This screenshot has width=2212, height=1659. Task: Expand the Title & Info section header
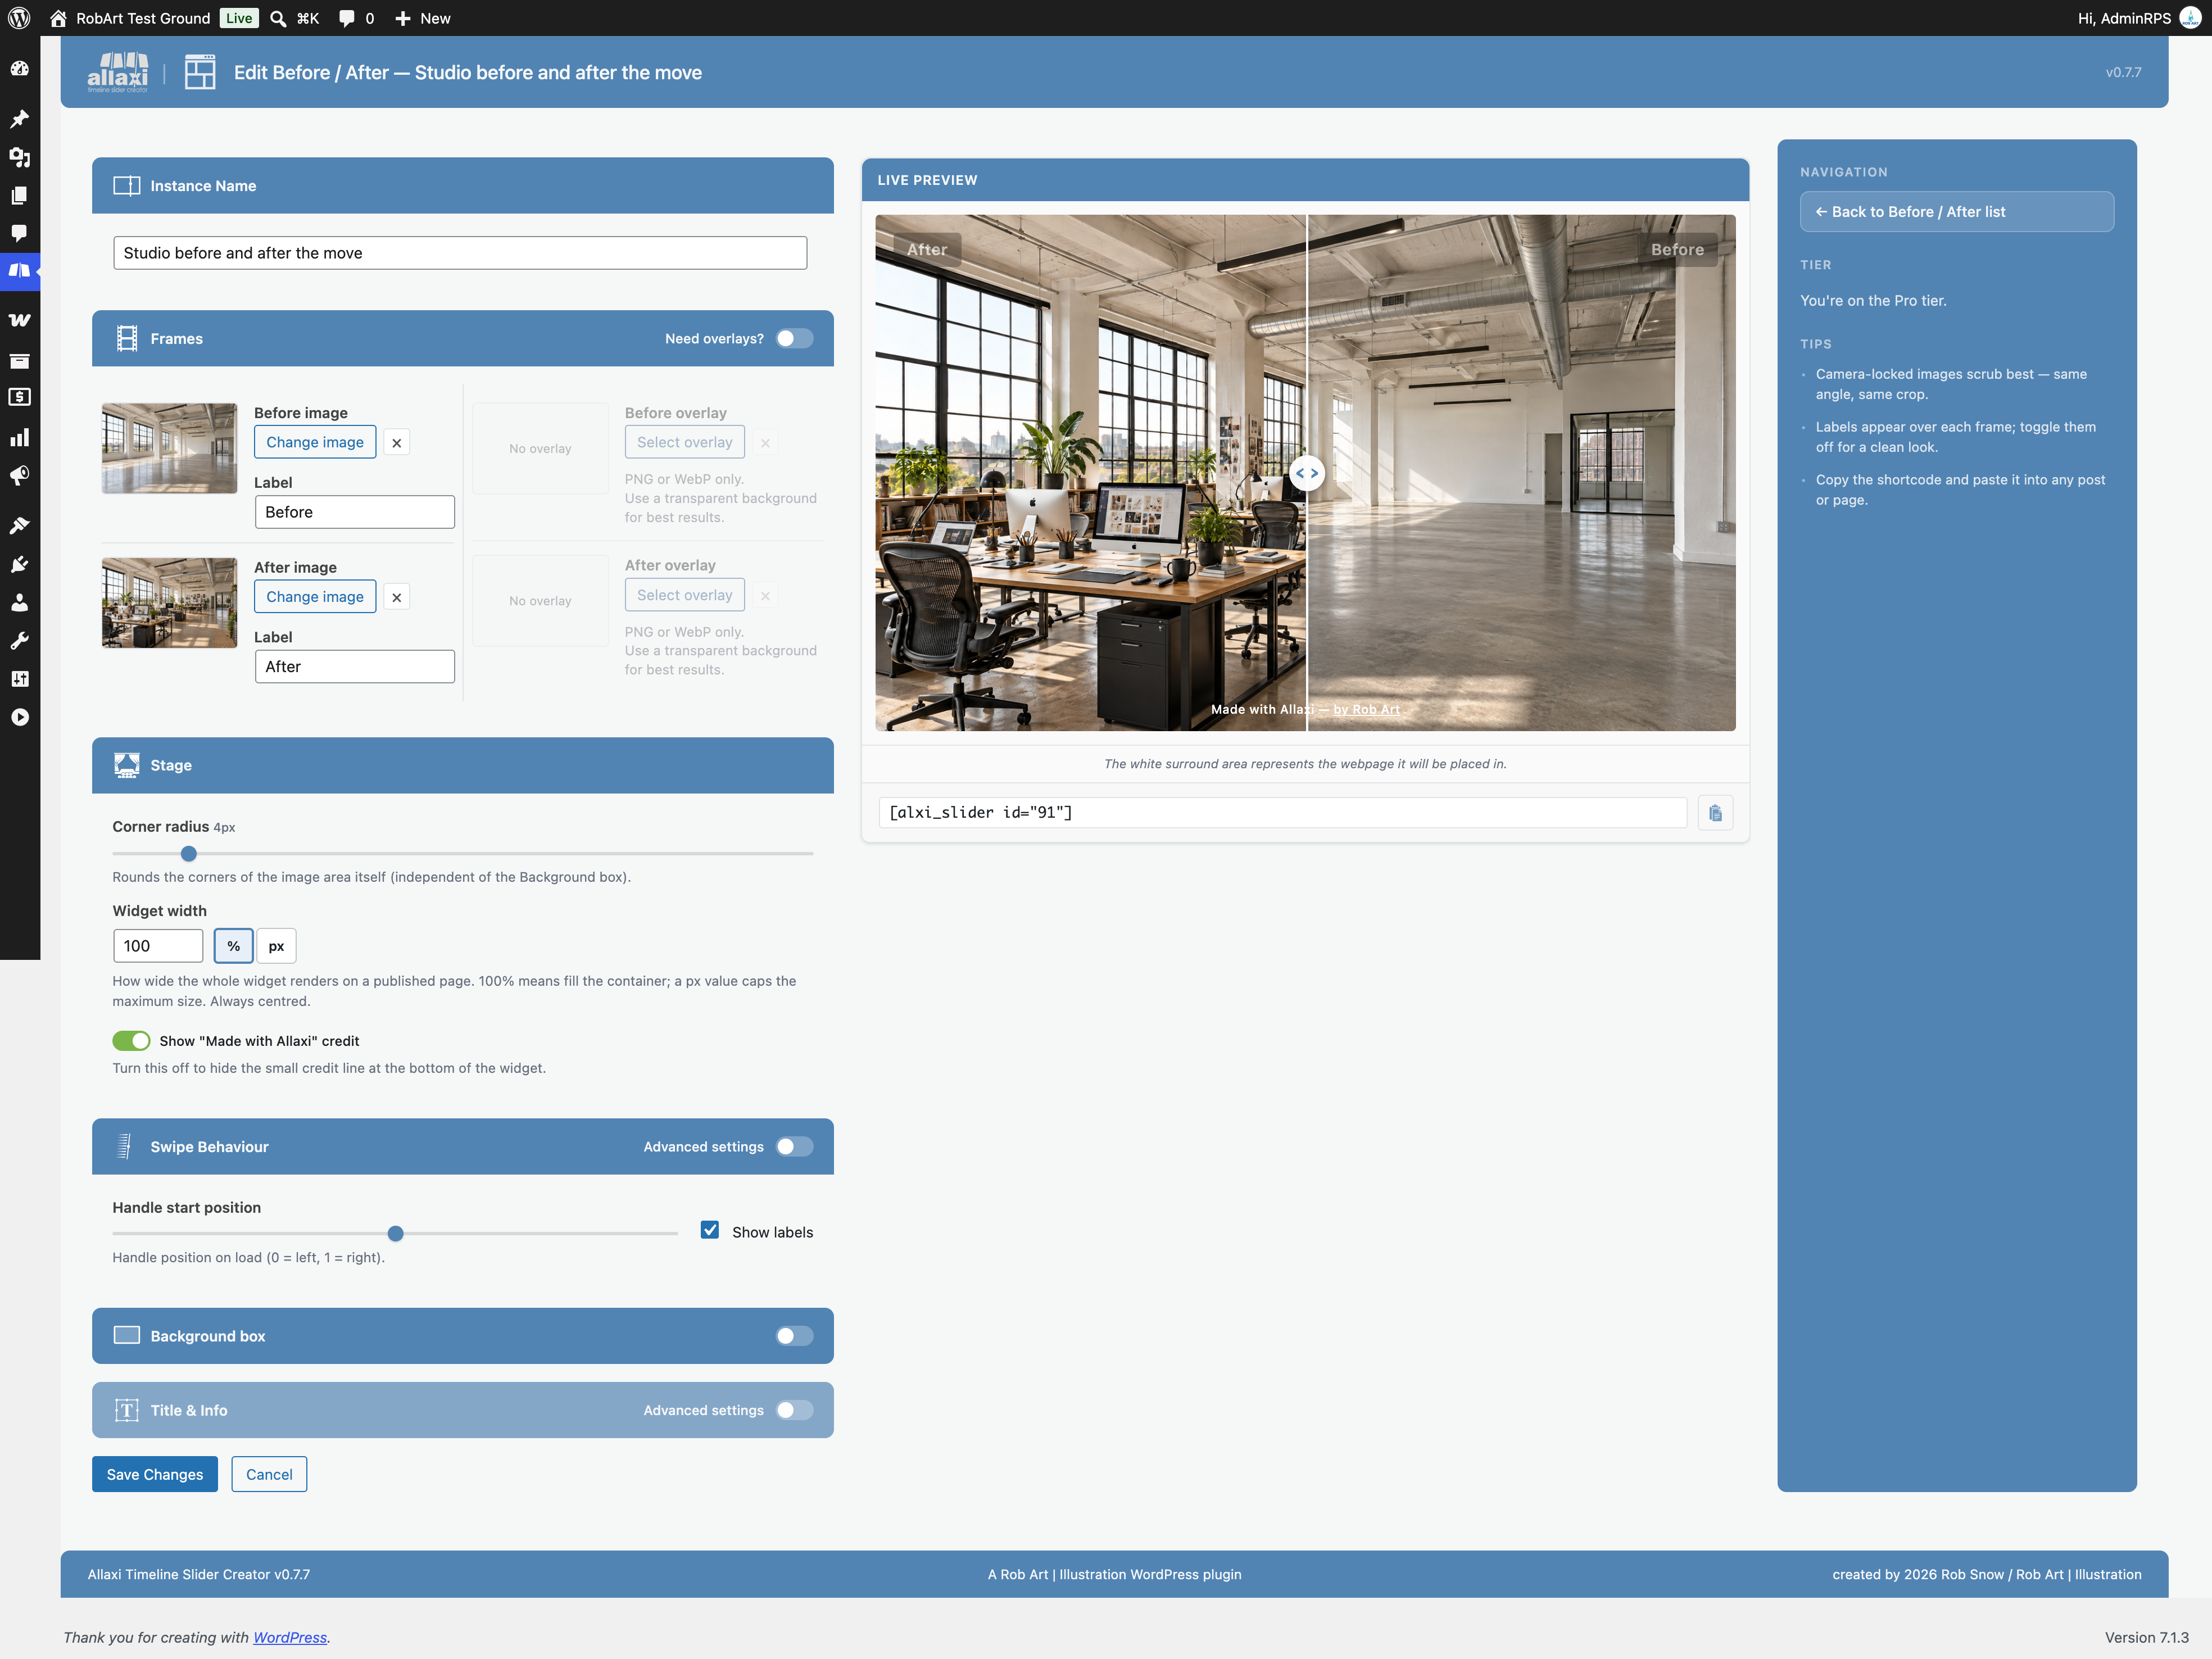point(463,1410)
